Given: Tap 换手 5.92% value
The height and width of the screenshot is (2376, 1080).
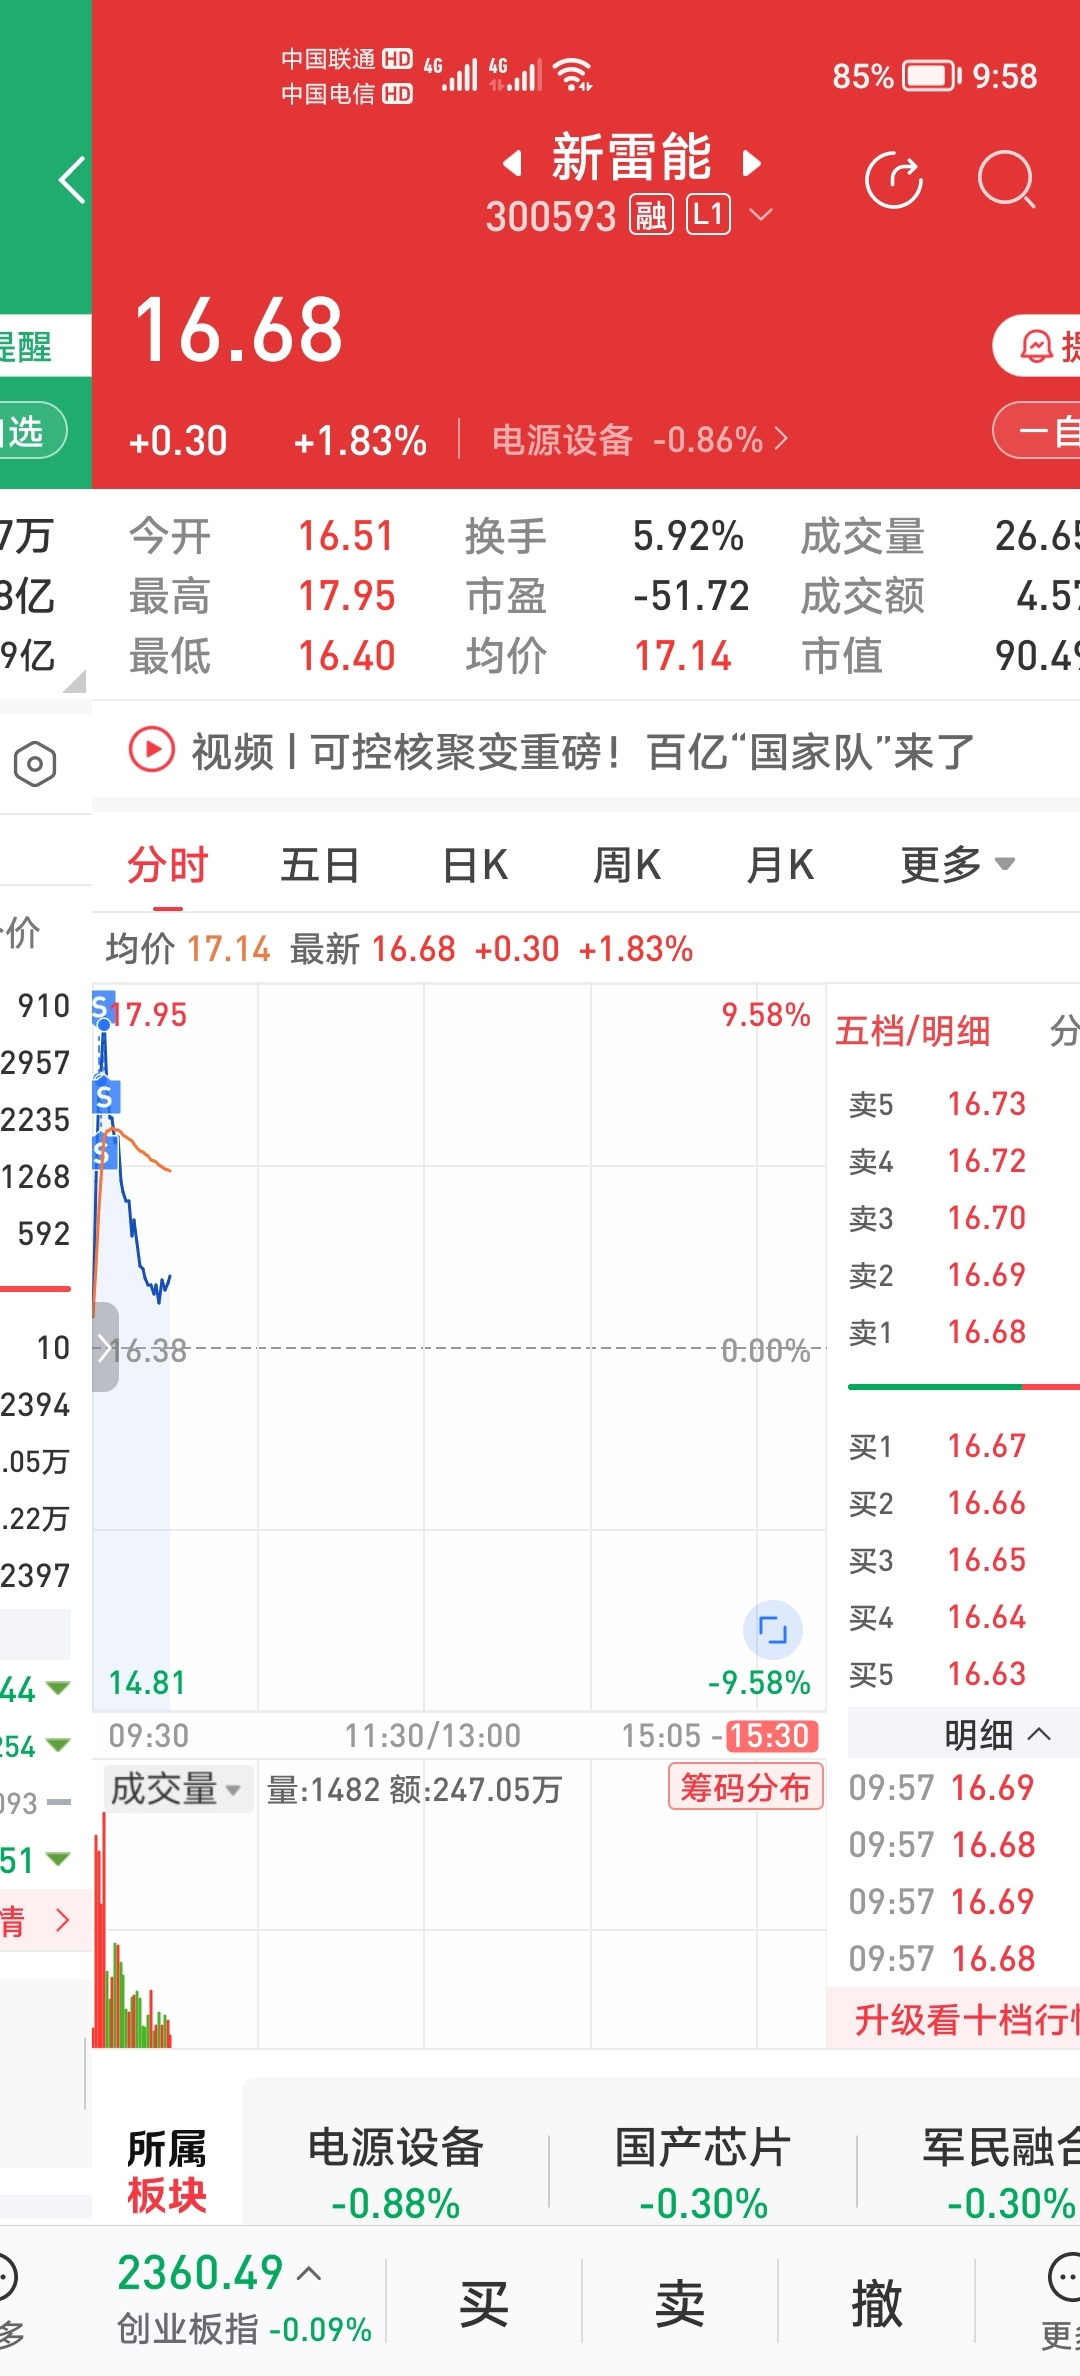Looking at the screenshot, I should [688, 536].
